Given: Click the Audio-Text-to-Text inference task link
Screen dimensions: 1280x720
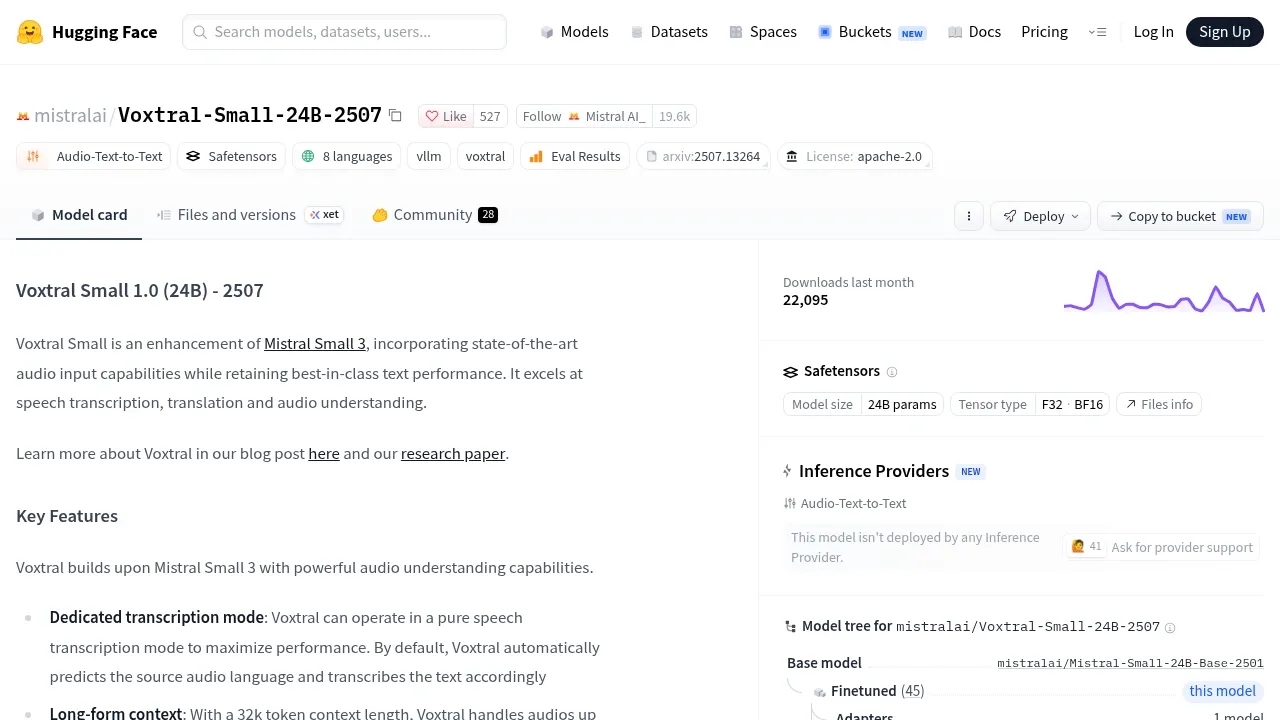Looking at the screenshot, I should [845, 504].
